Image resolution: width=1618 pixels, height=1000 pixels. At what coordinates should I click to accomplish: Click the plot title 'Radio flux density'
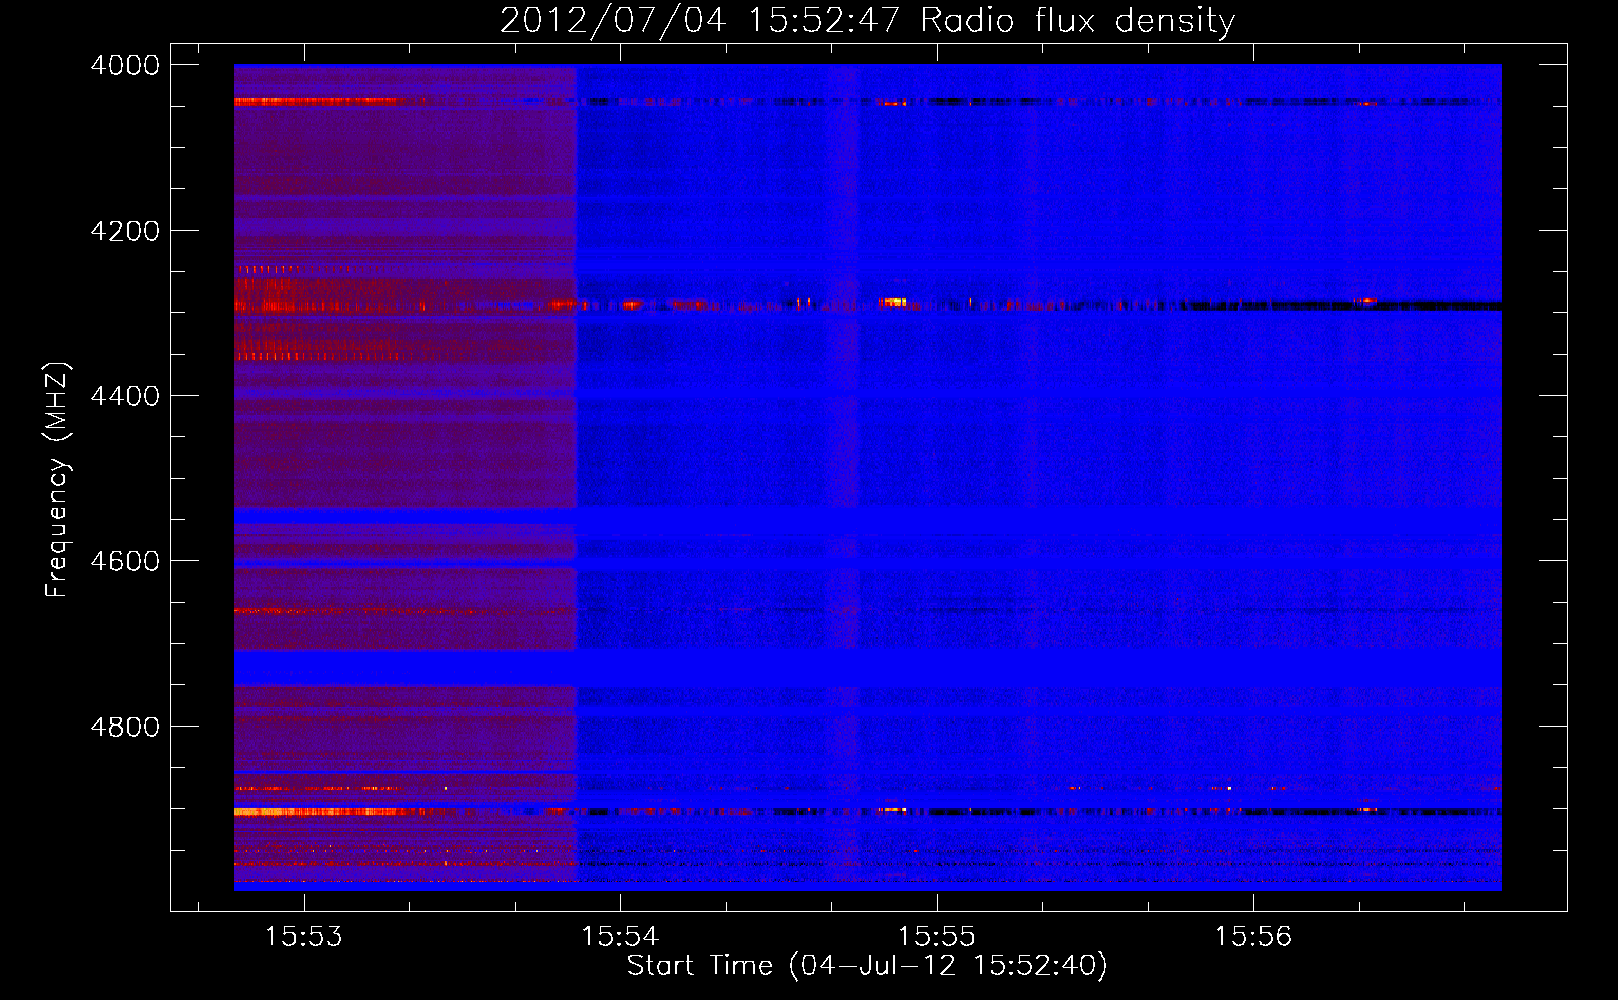coord(1077,21)
